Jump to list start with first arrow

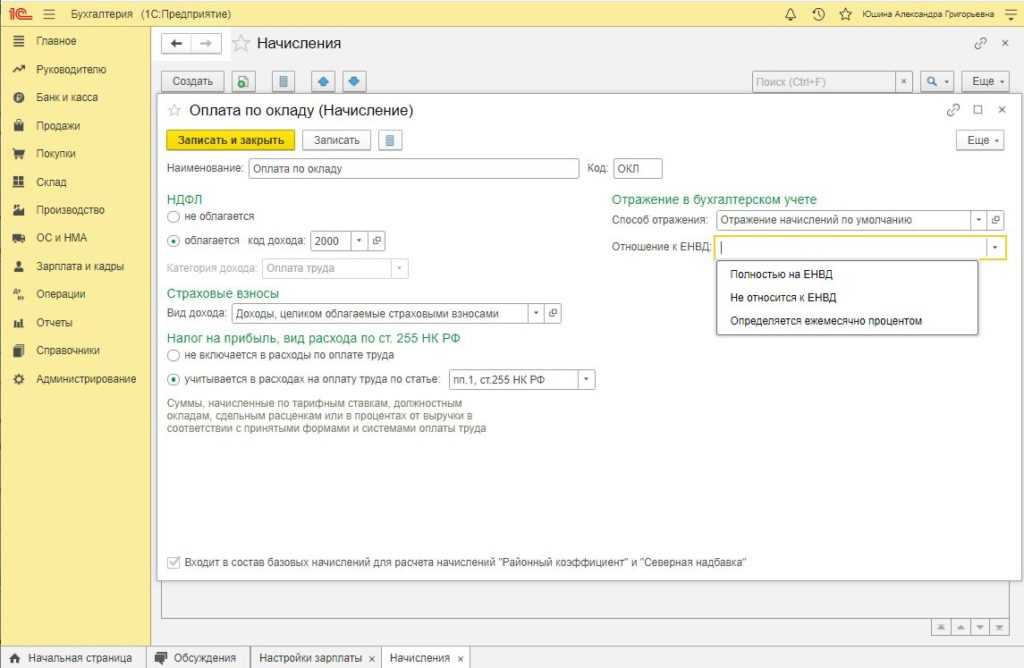coord(940,627)
